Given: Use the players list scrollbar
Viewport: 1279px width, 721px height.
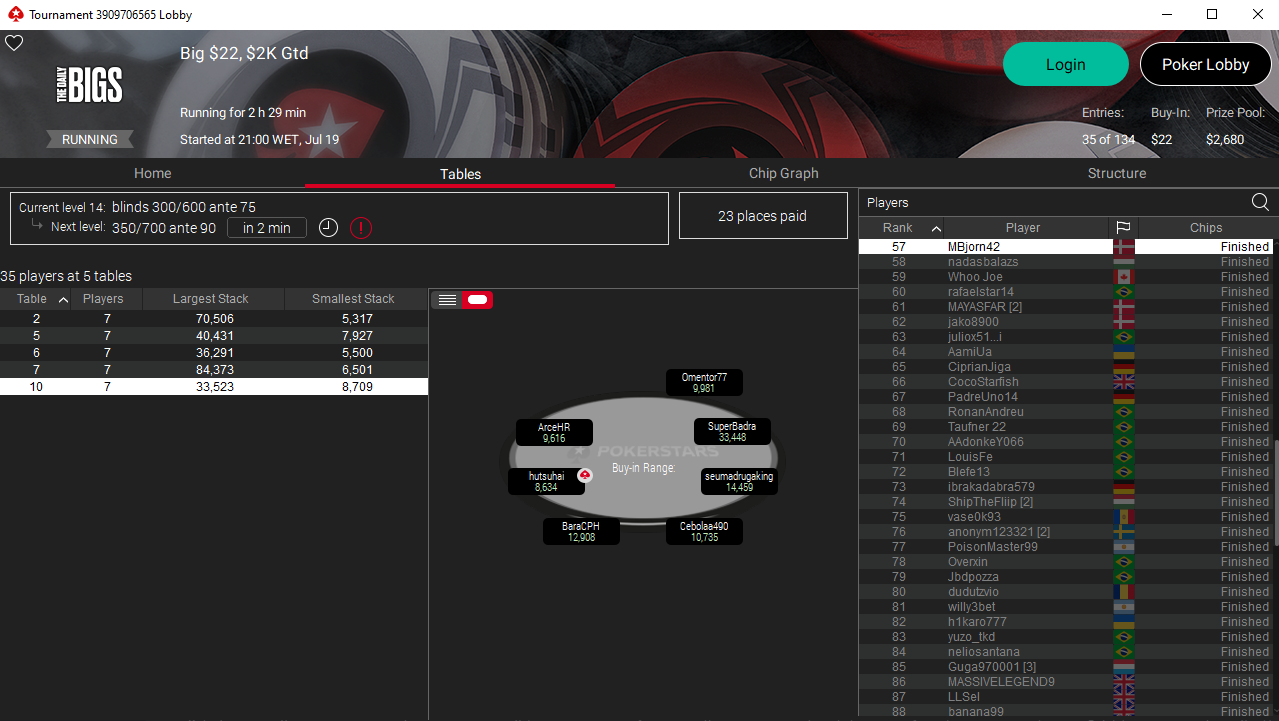Looking at the screenshot, I should (x=1275, y=492).
